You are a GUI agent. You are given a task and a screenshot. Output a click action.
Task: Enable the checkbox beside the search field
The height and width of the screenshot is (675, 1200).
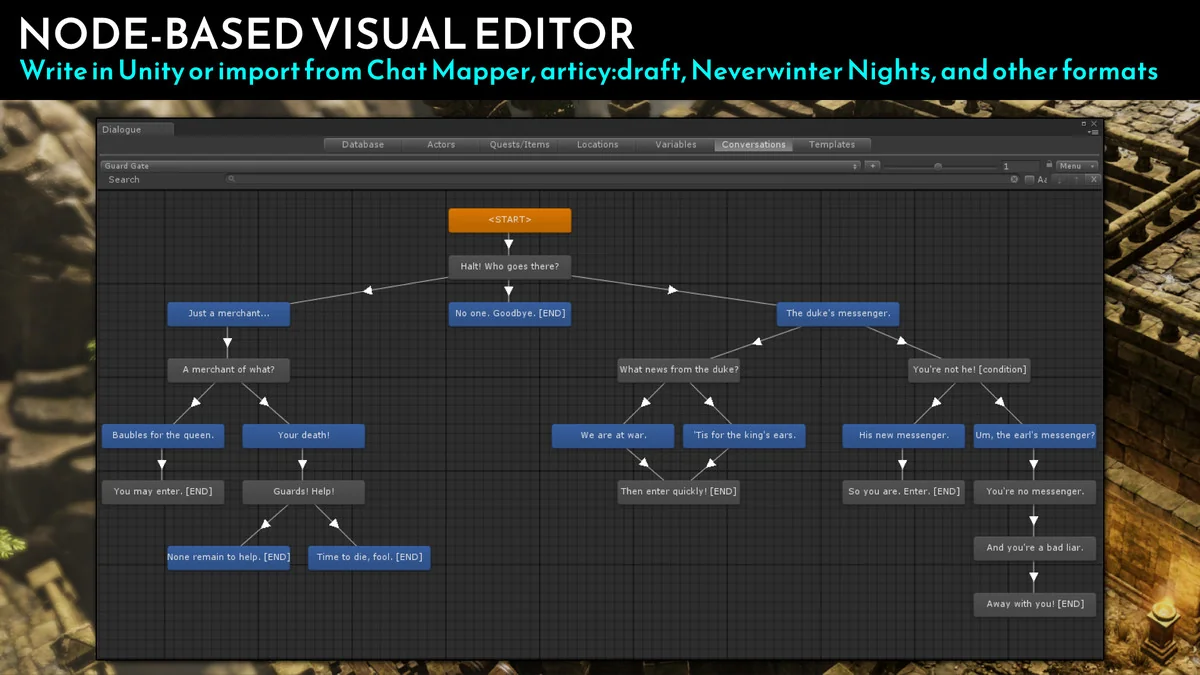click(x=1028, y=179)
